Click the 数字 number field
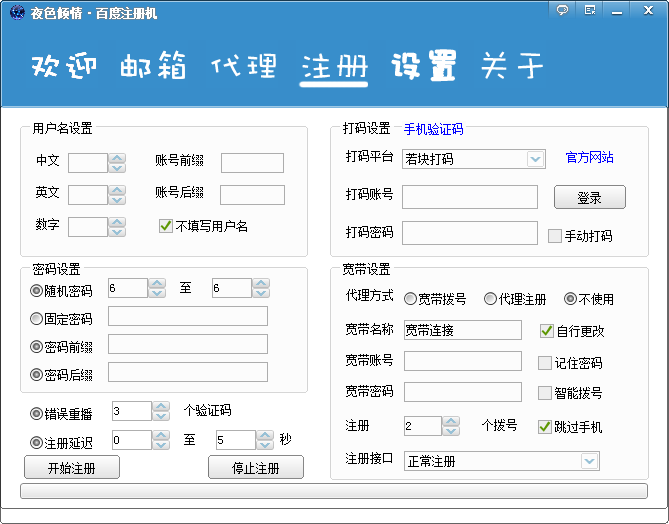Image resolution: width=669 pixels, height=524 pixels. click(88, 227)
